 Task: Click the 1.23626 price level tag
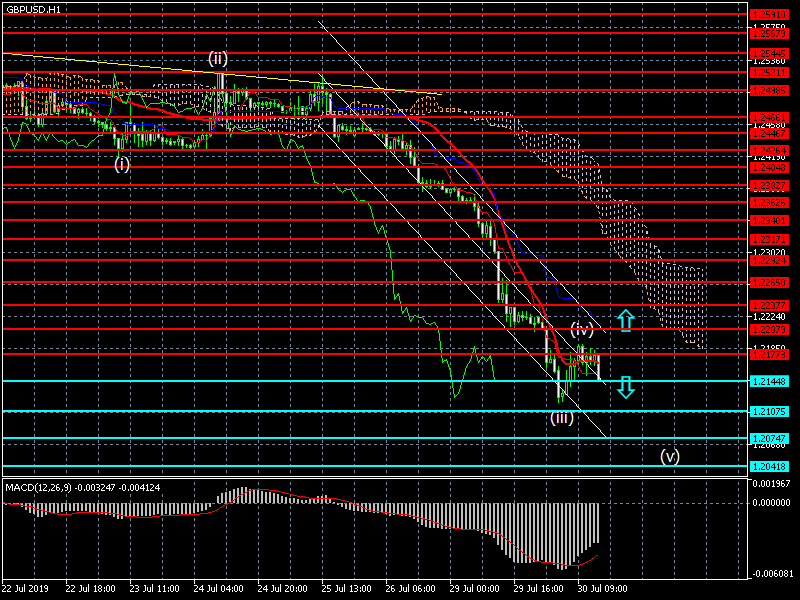(x=769, y=203)
